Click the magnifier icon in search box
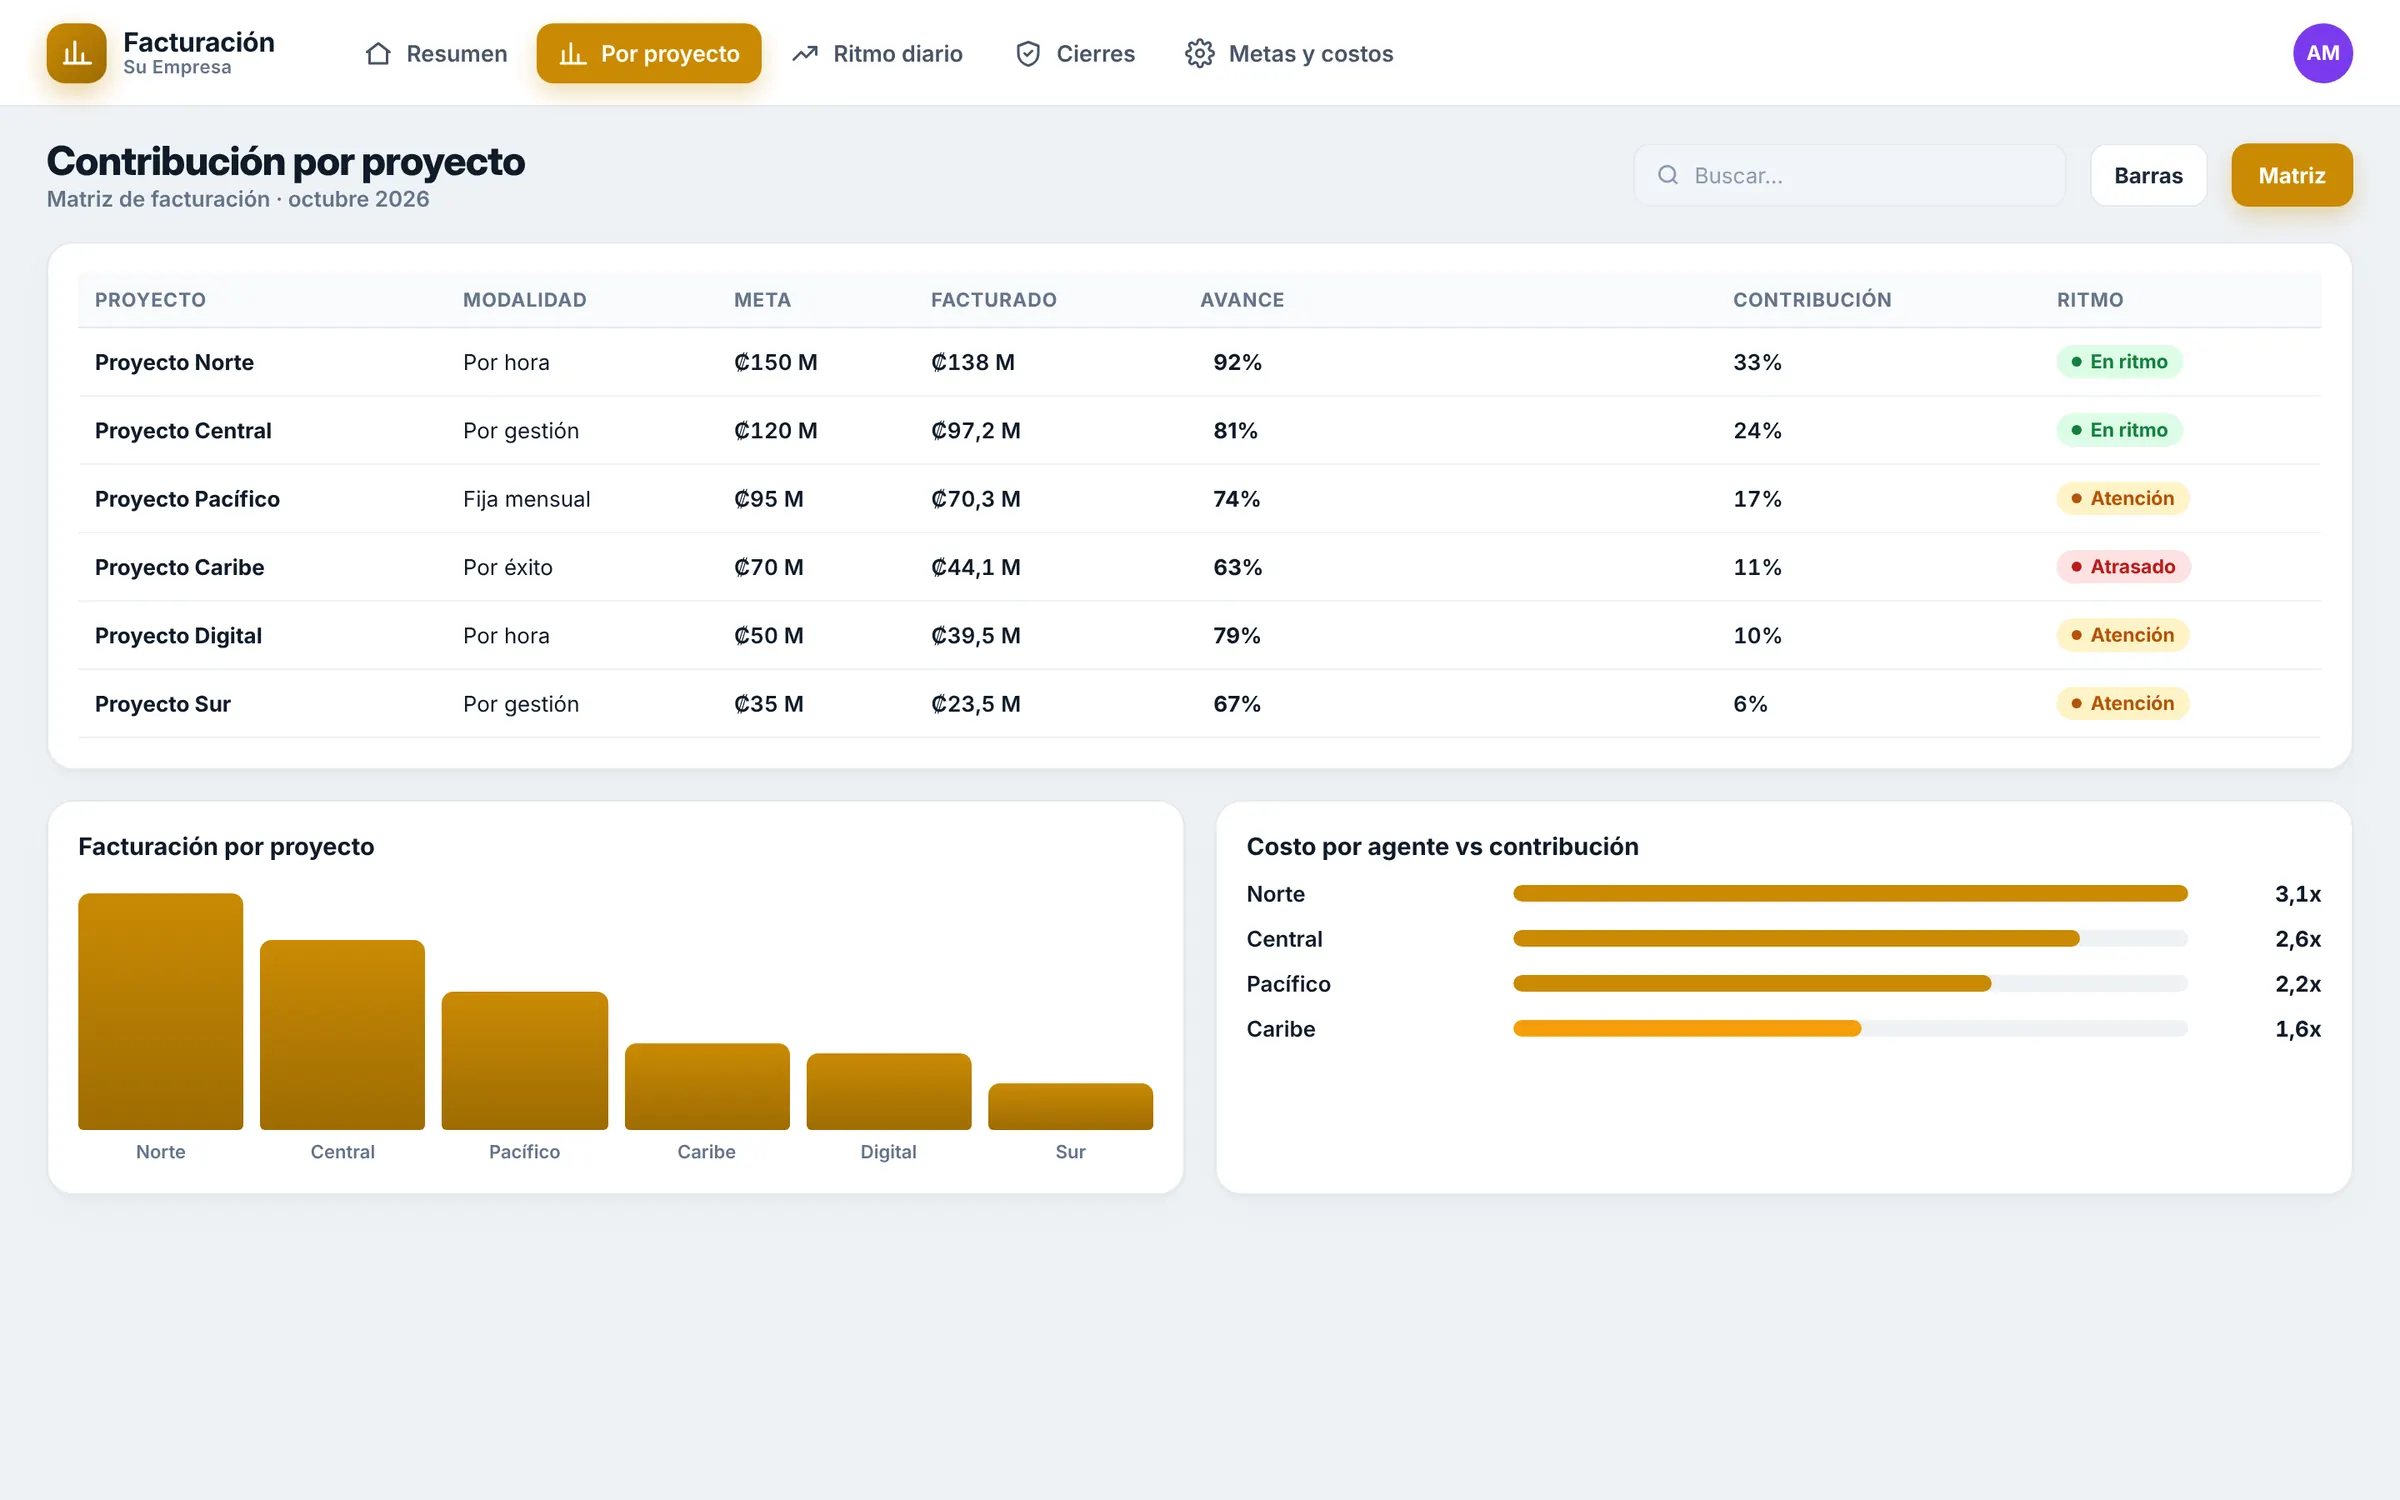Viewport: 2400px width, 1500px height. click(1668, 175)
